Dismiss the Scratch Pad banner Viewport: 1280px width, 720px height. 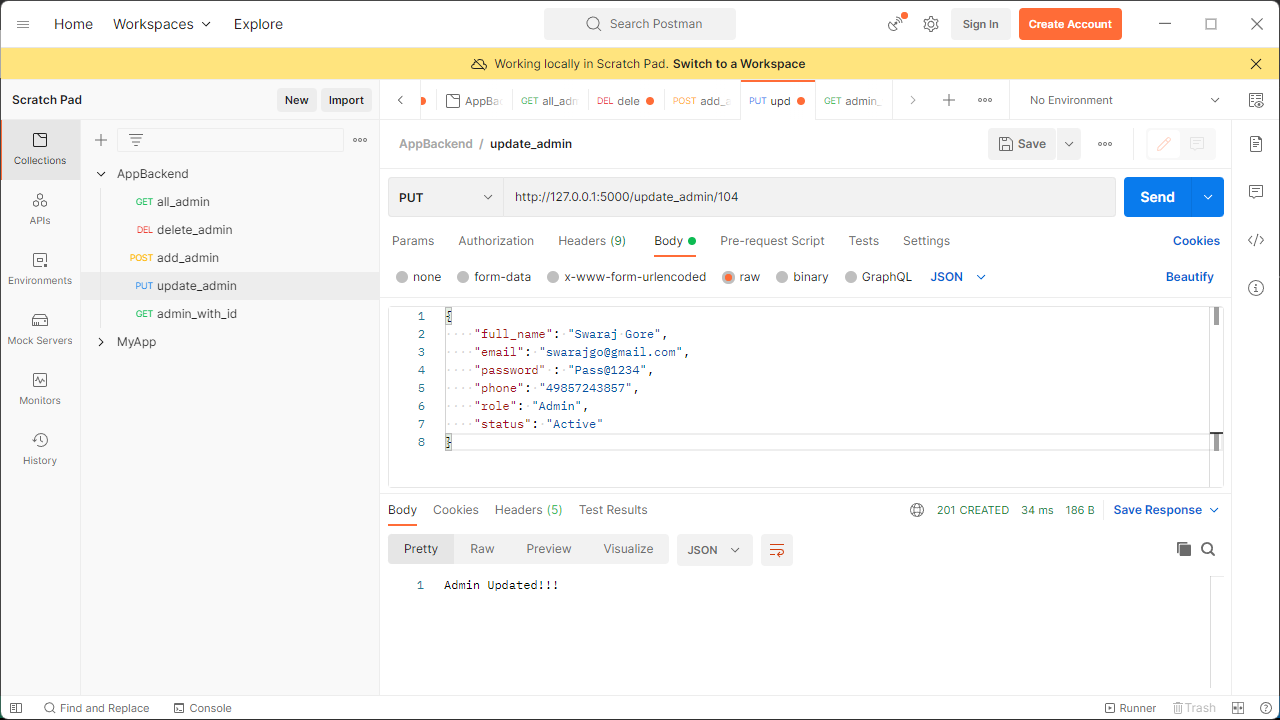tap(1256, 64)
